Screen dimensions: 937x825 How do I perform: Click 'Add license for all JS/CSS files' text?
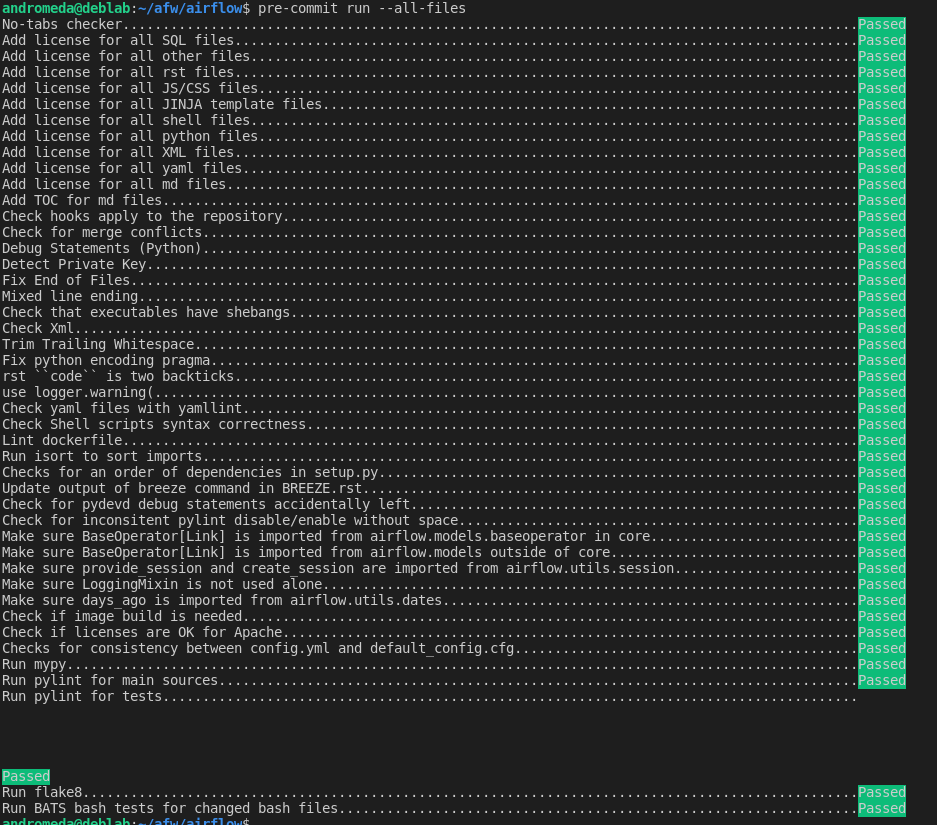coord(130,88)
